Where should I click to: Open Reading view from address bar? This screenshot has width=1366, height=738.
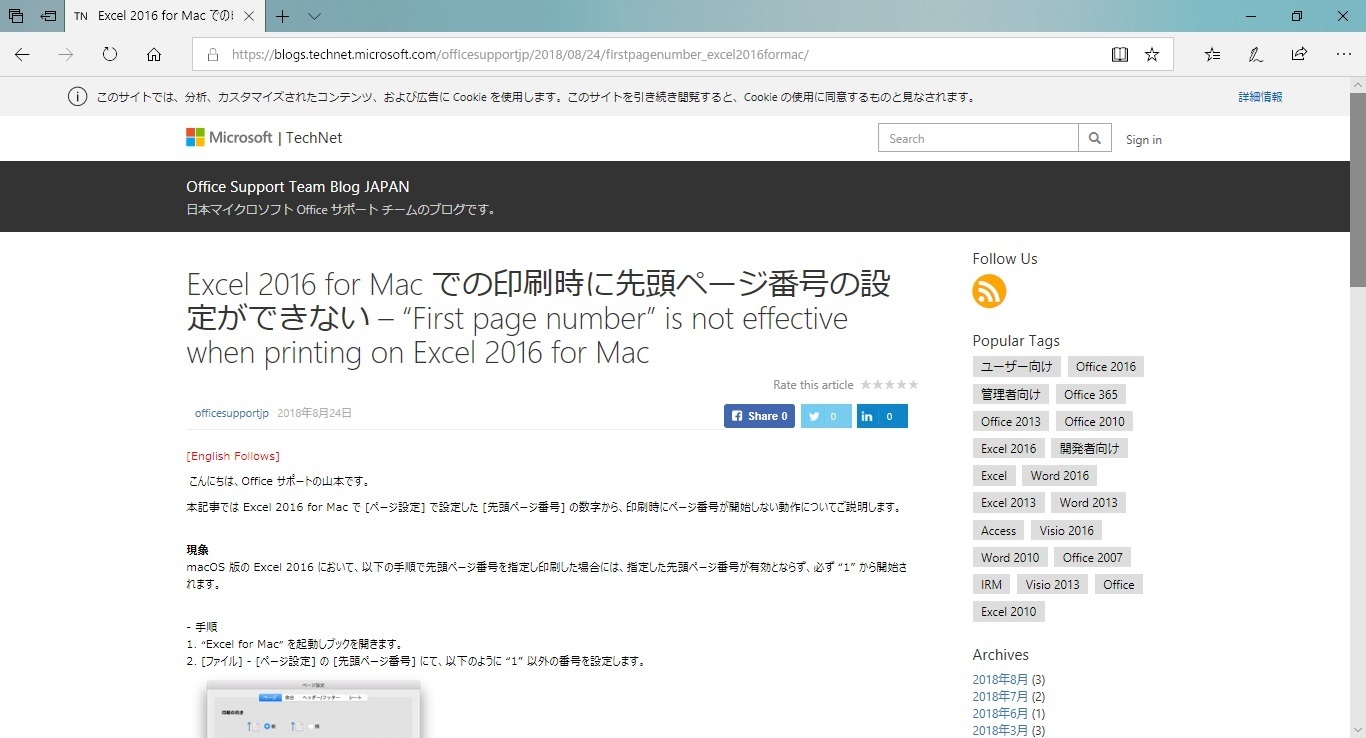tap(1120, 54)
